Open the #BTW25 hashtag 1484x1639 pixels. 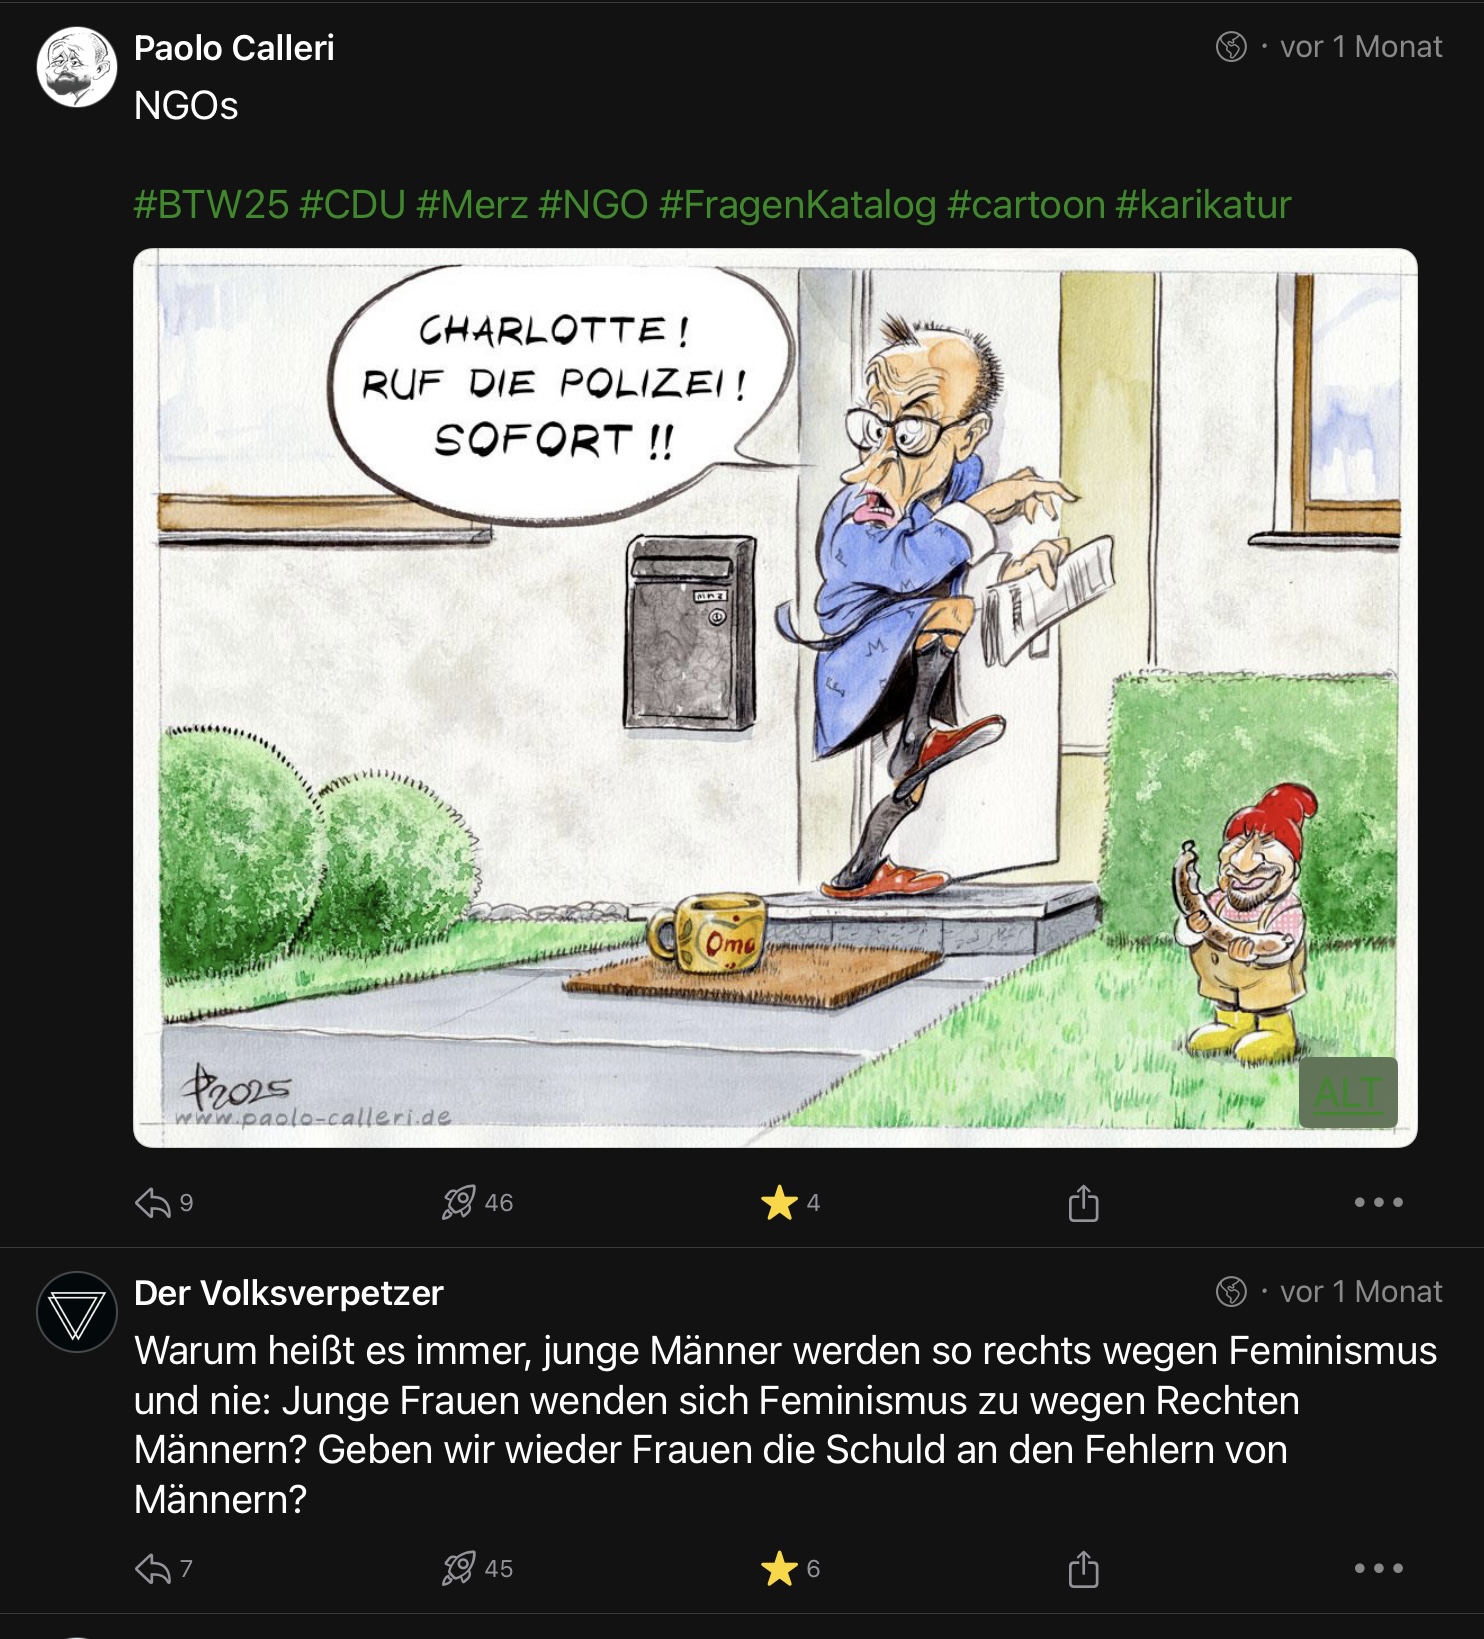pos(211,205)
